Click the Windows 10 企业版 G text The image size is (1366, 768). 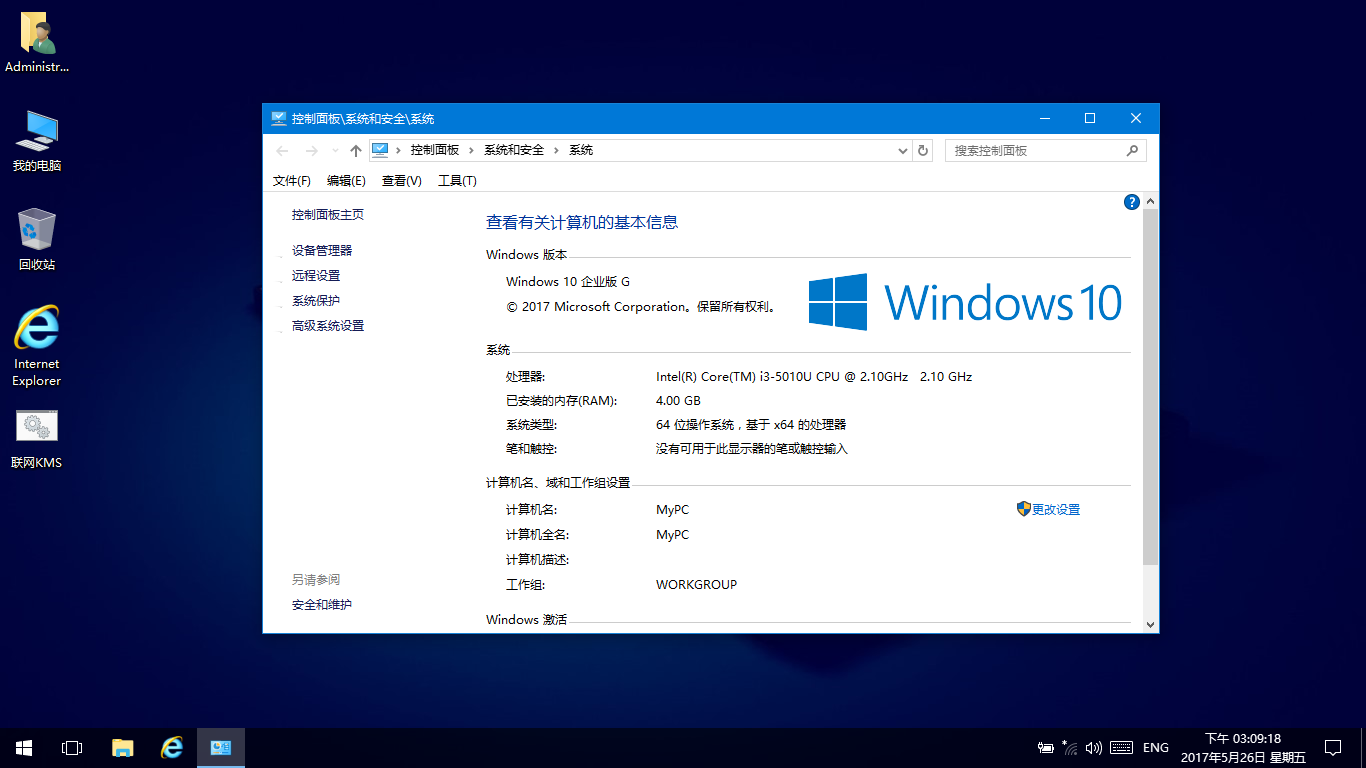tap(568, 282)
